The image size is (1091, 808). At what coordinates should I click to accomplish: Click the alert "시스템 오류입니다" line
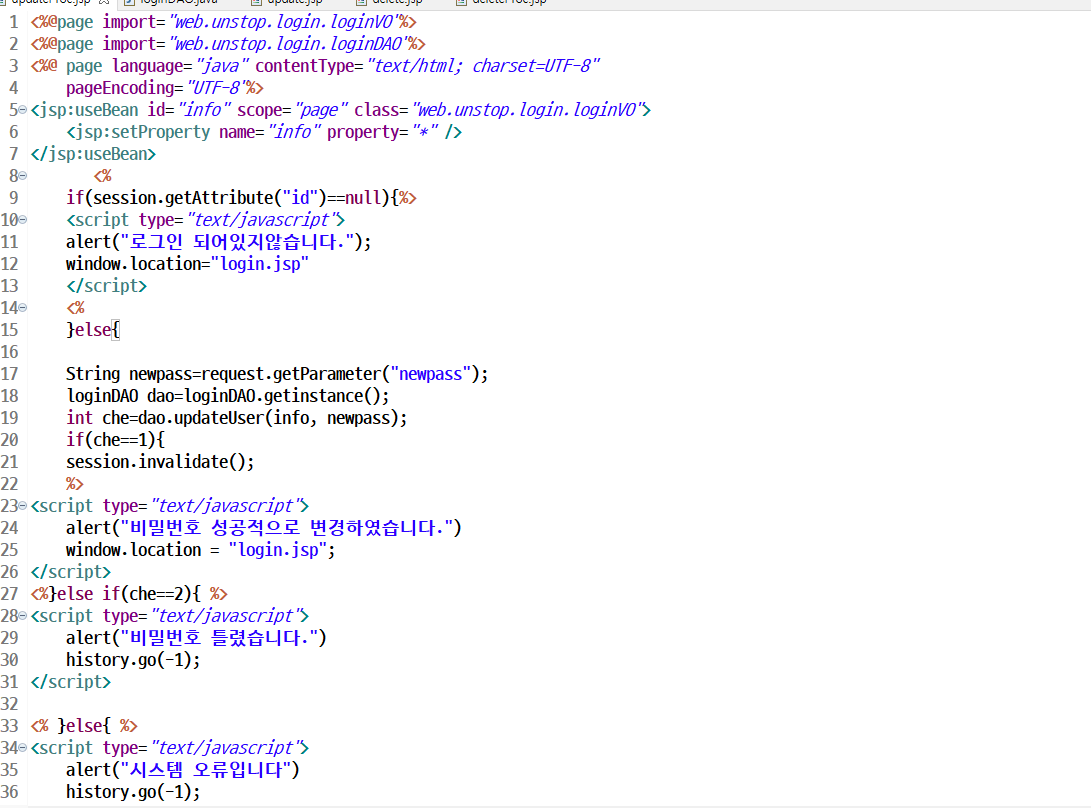[183, 770]
